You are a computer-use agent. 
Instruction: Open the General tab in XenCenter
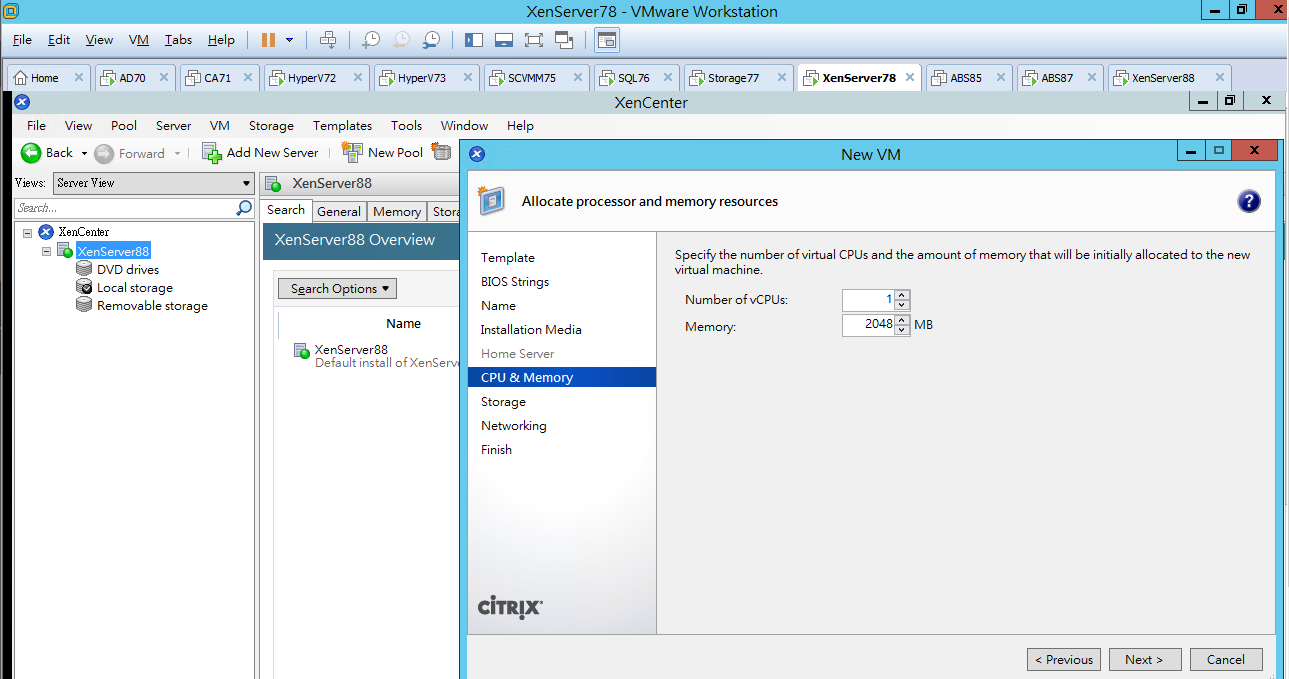pyautogui.click(x=339, y=211)
